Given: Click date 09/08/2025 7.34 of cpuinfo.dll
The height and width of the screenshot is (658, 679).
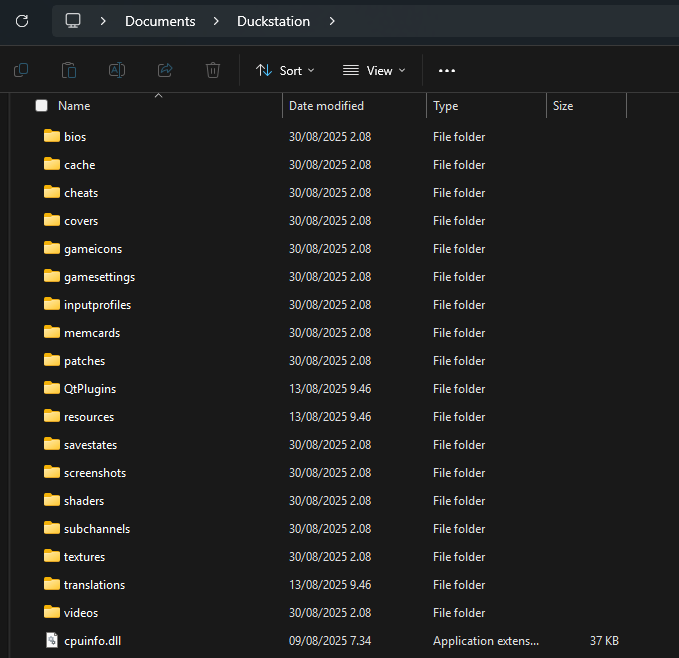Looking at the screenshot, I should pyautogui.click(x=330, y=641).
